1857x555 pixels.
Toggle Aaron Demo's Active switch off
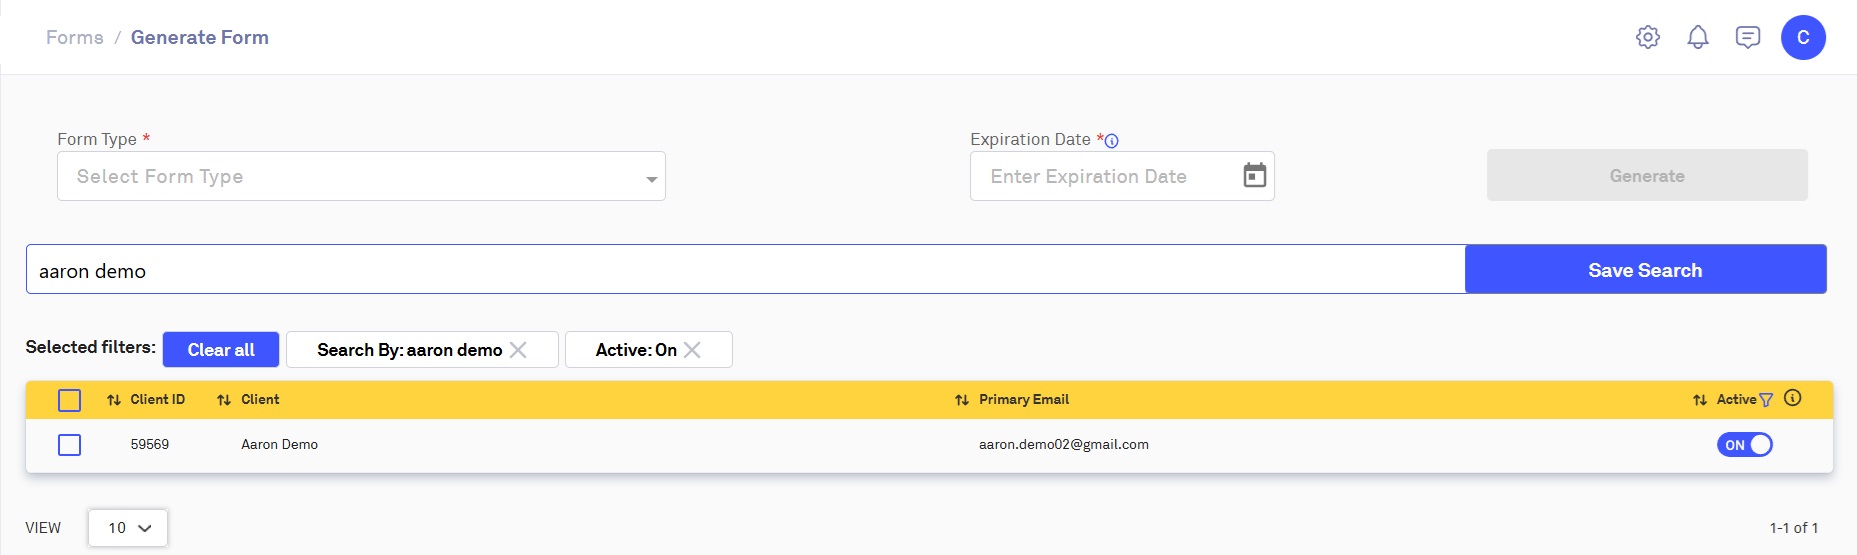pyautogui.click(x=1745, y=445)
